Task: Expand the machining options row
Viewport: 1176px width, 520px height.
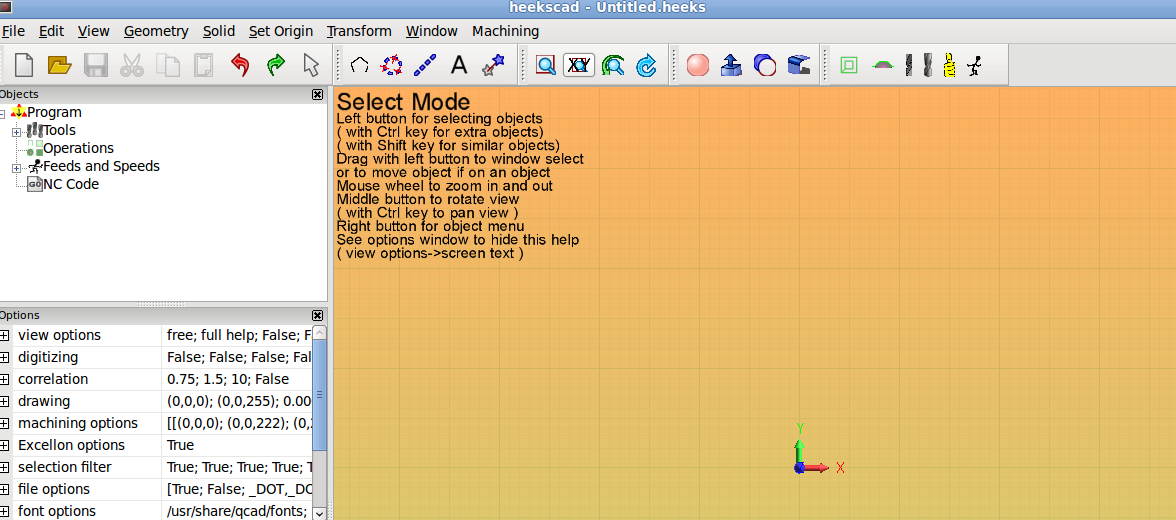Action: 5,424
